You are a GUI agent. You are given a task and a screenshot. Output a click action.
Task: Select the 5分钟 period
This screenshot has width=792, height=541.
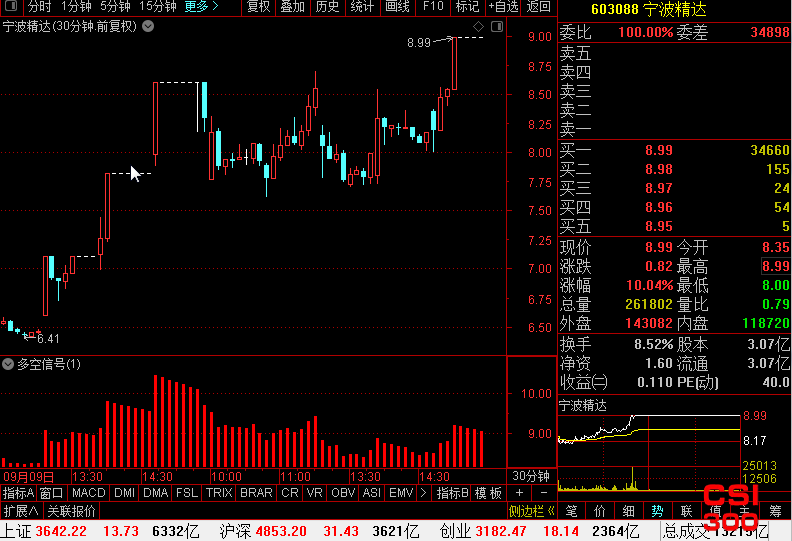pyautogui.click(x=115, y=7)
